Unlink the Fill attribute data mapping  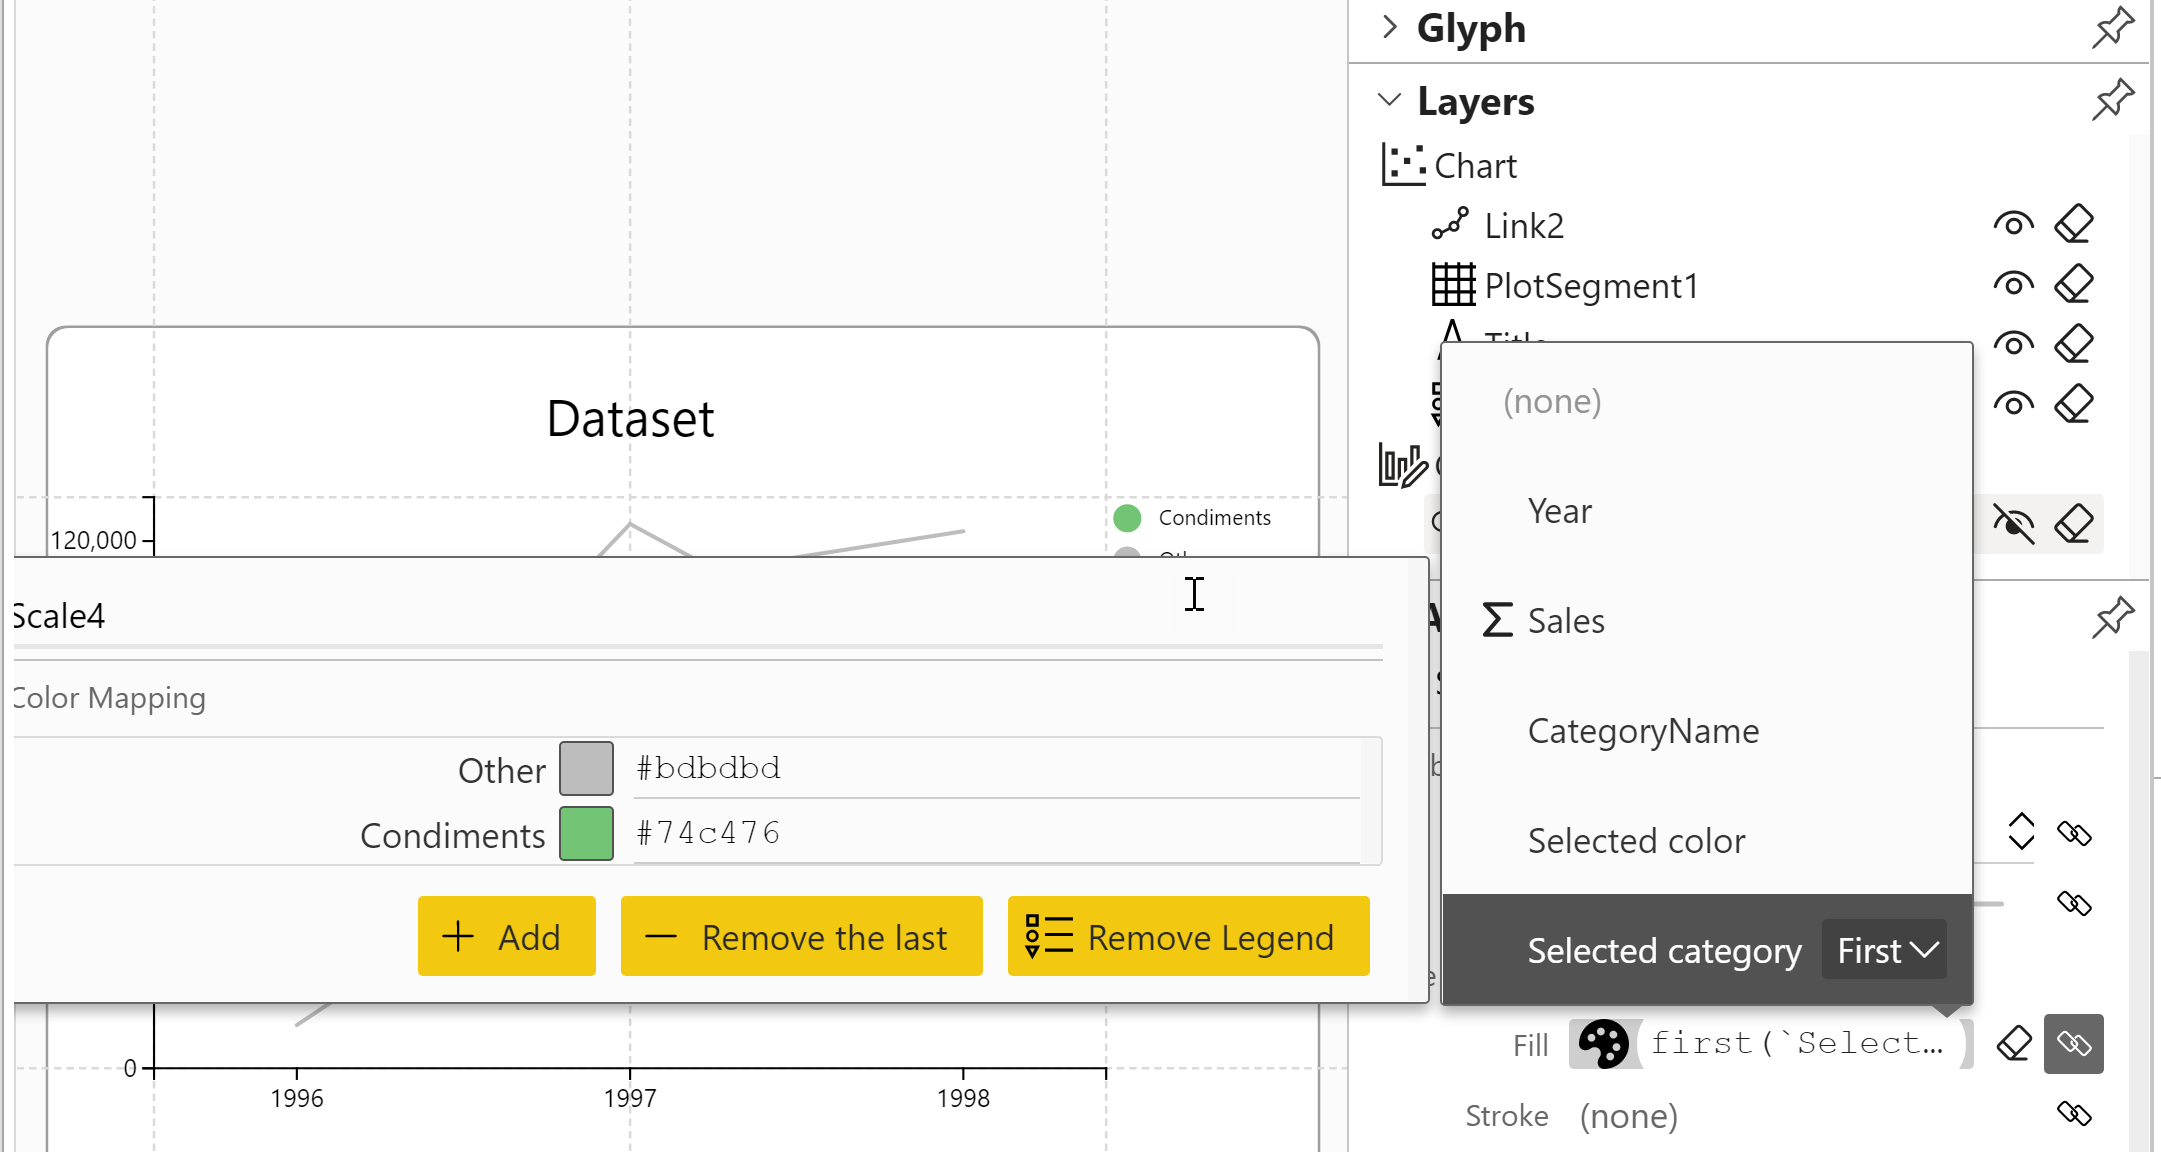point(2074,1044)
